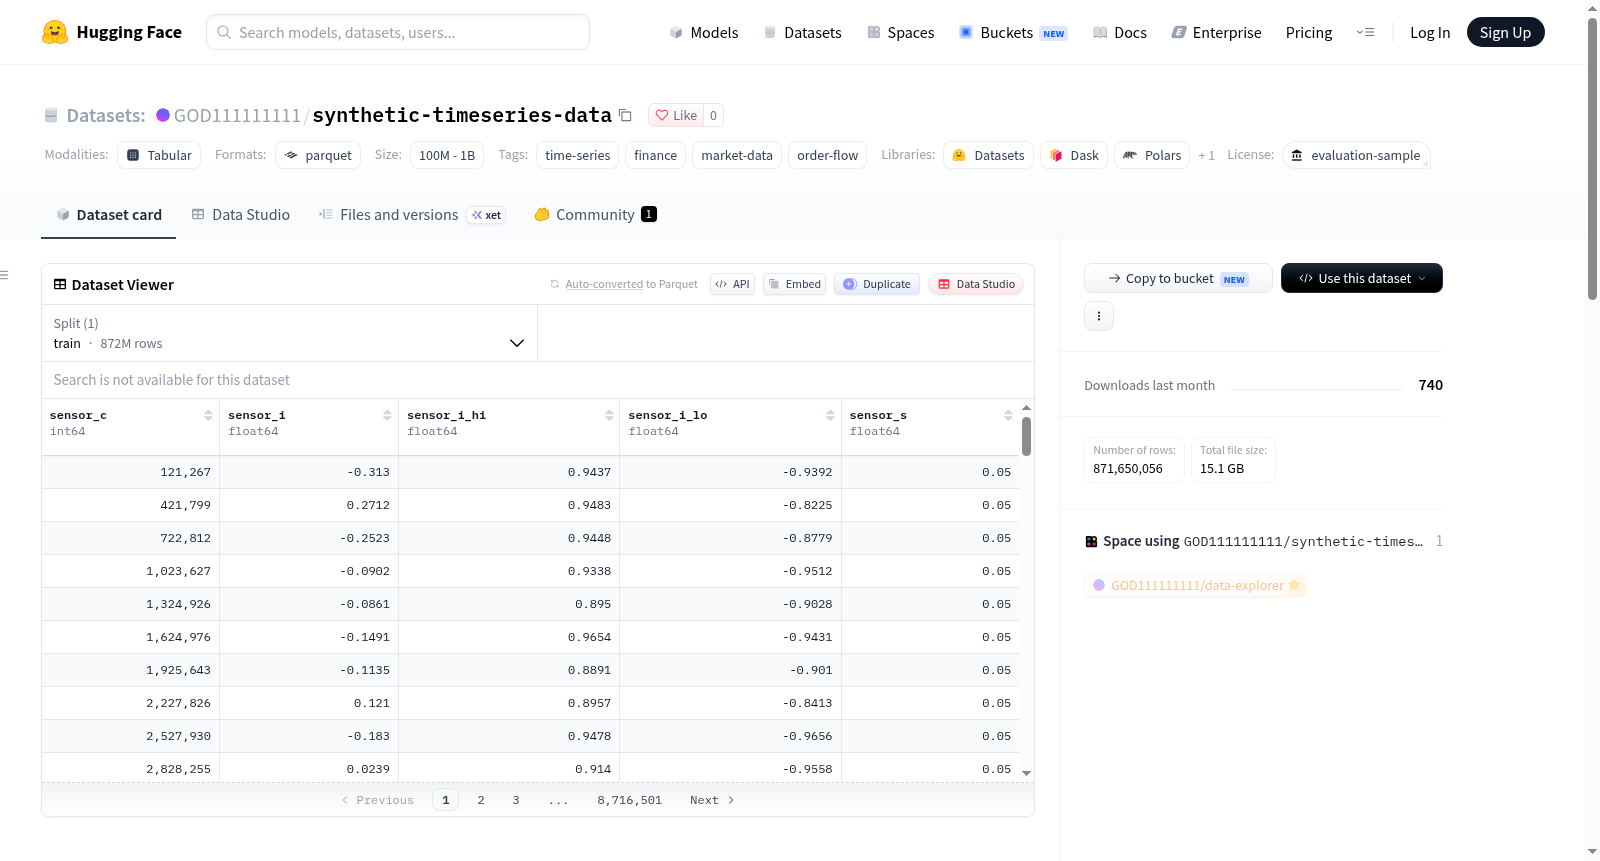Sort the sensor_i_hi column

[609, 415]
